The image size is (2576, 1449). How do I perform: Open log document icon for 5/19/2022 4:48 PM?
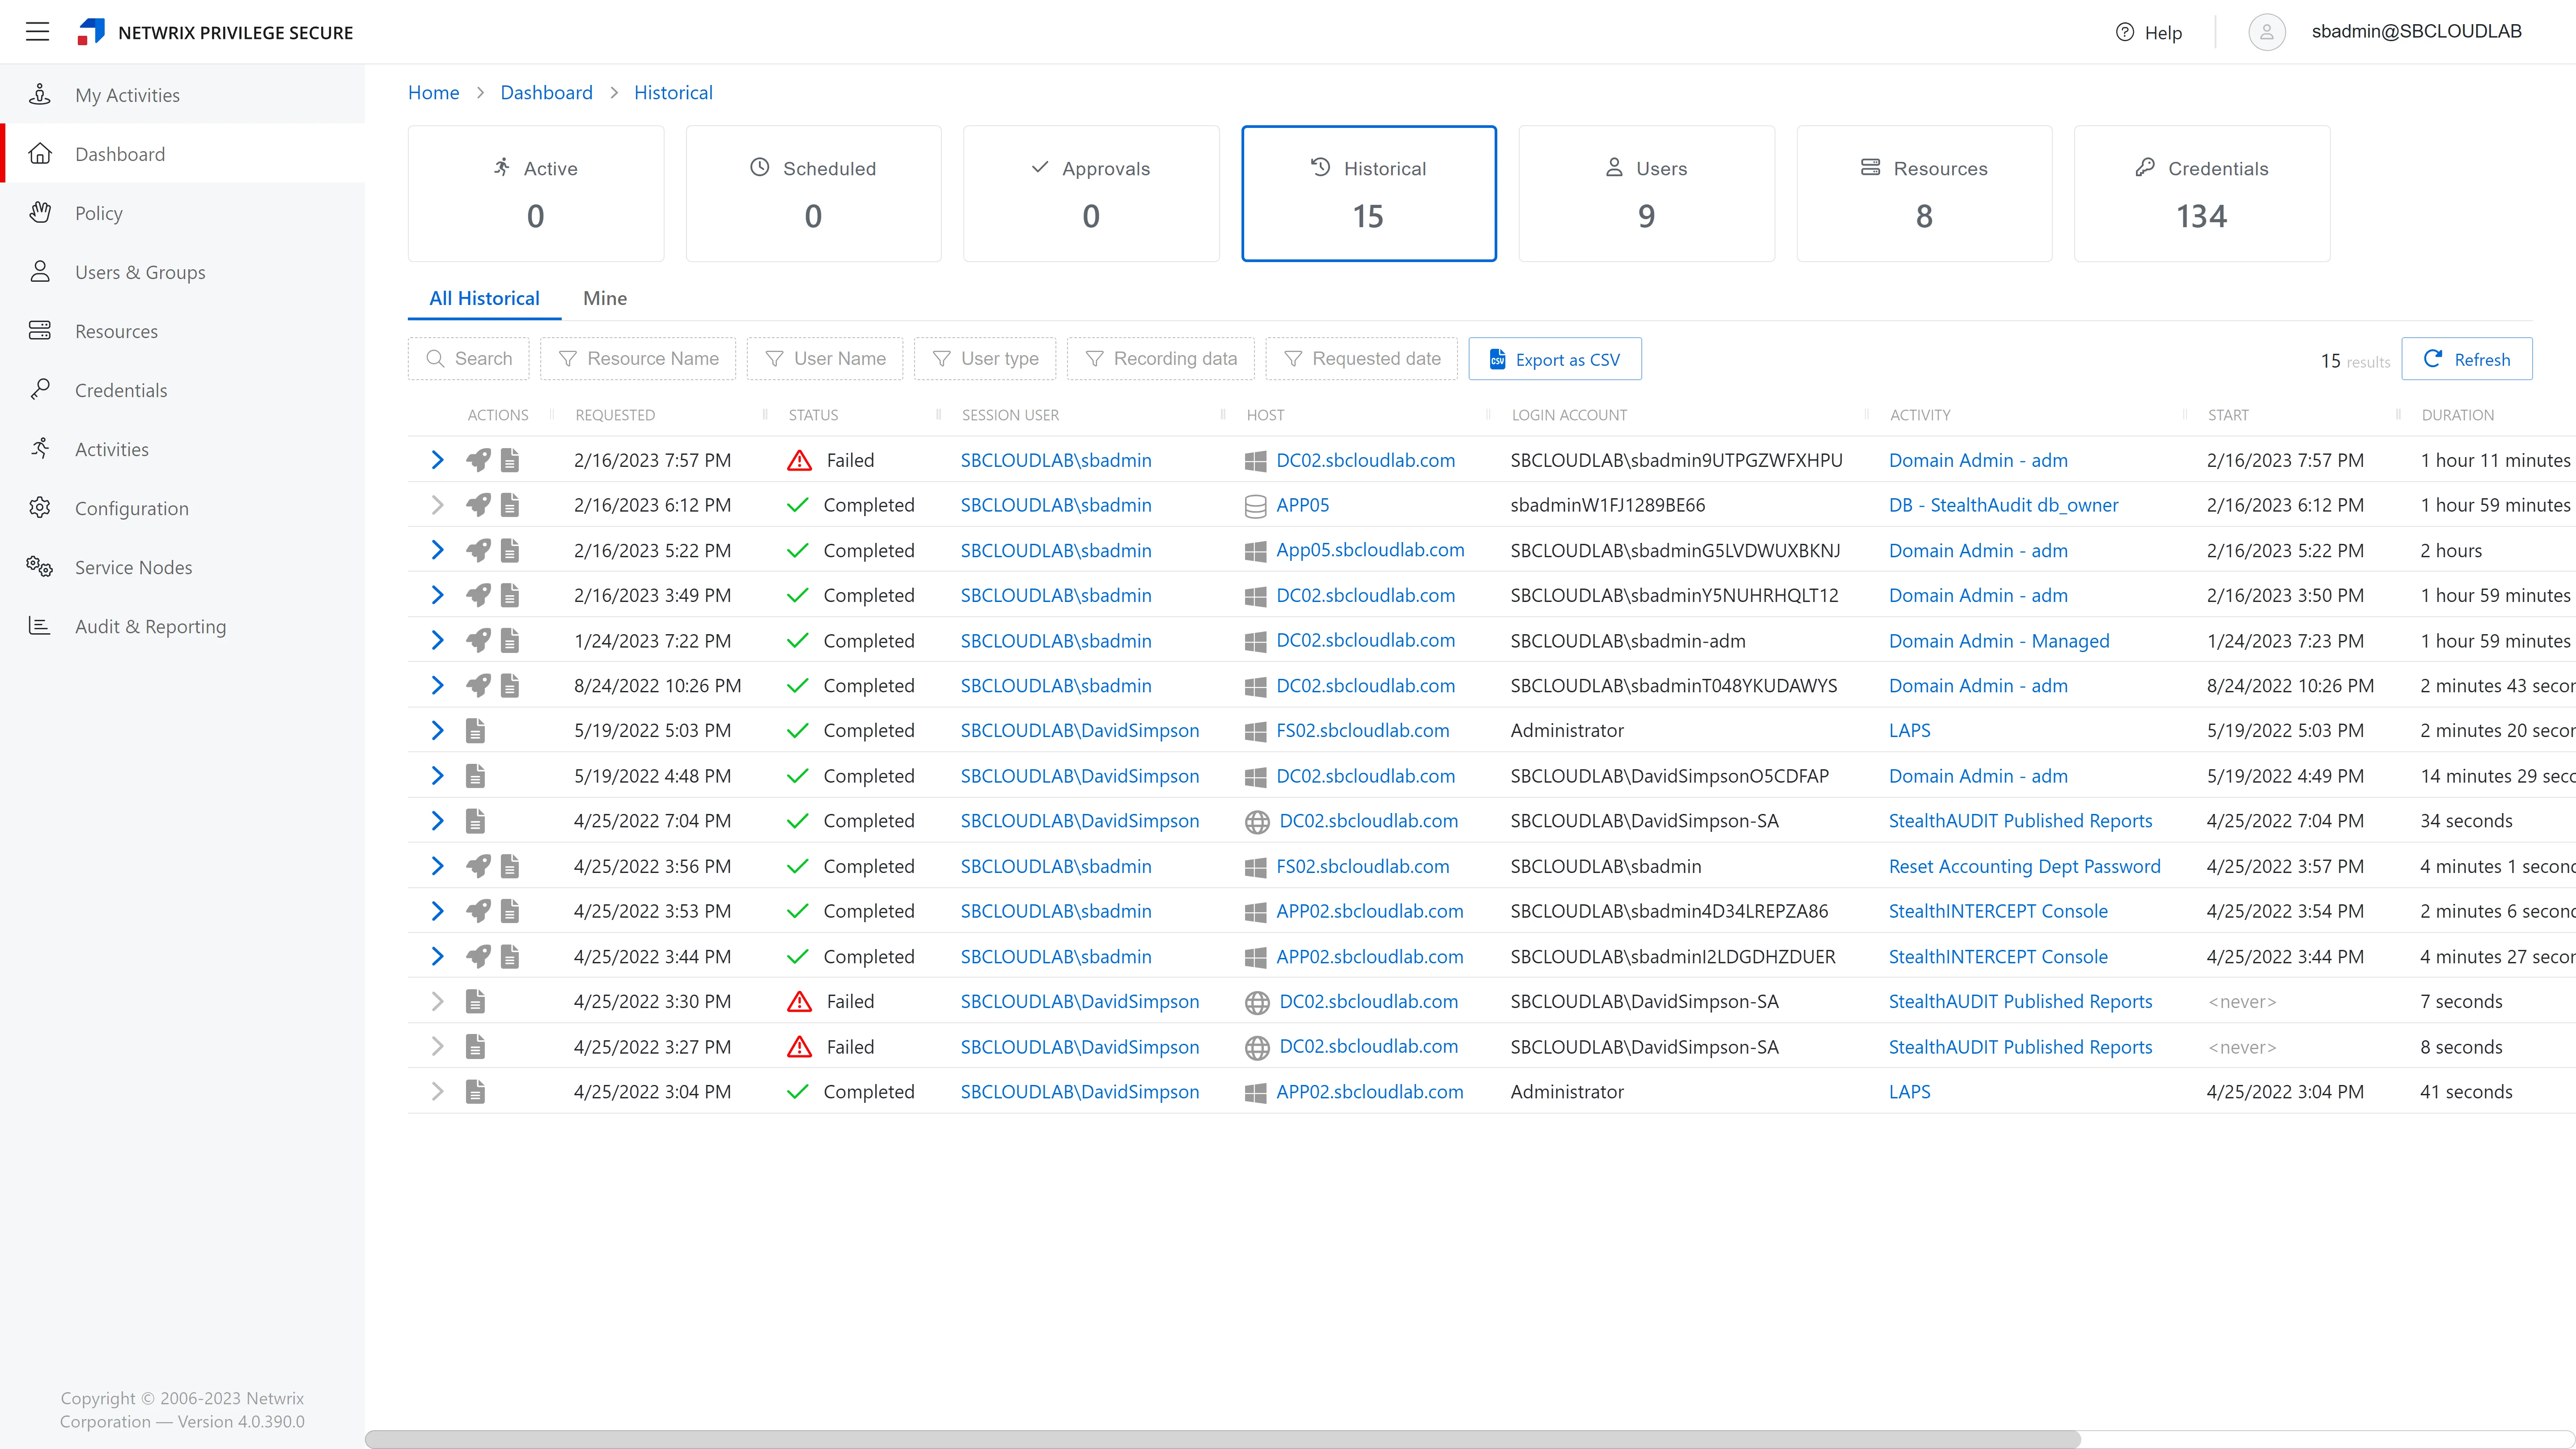coord(475,776)
